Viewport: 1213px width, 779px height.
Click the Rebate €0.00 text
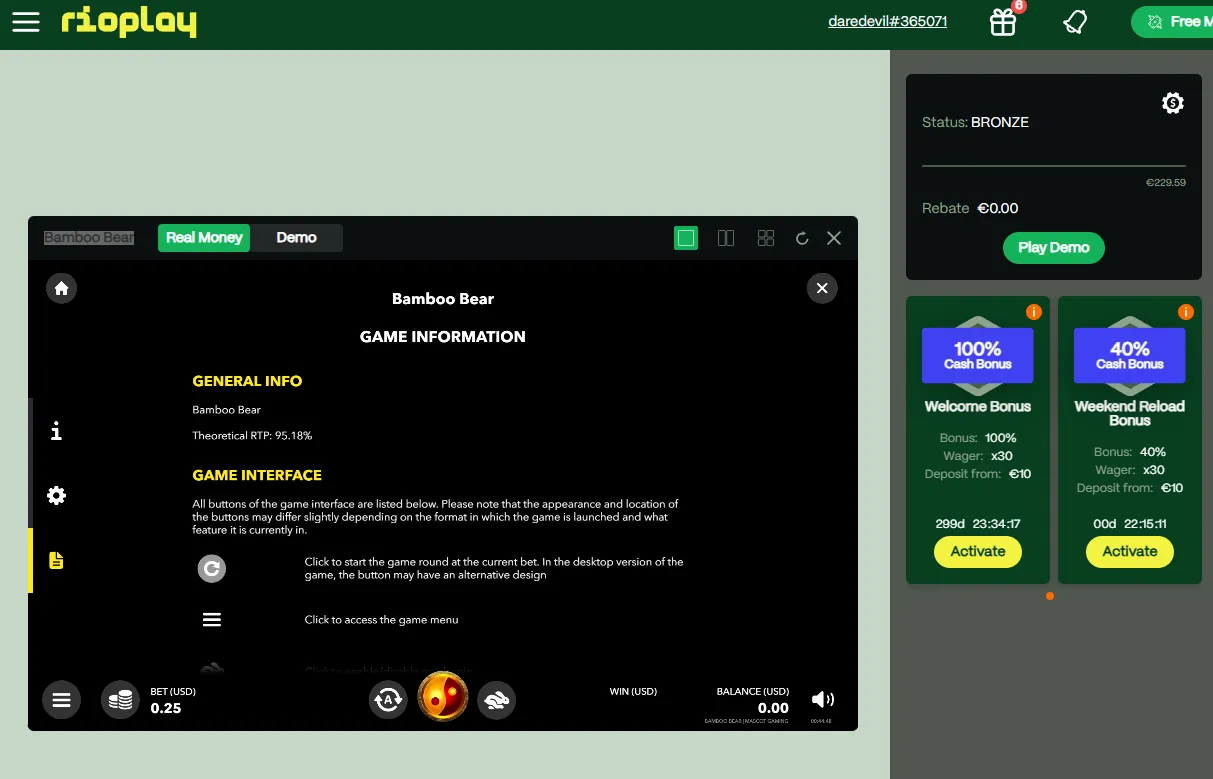[x=970, y=208]
